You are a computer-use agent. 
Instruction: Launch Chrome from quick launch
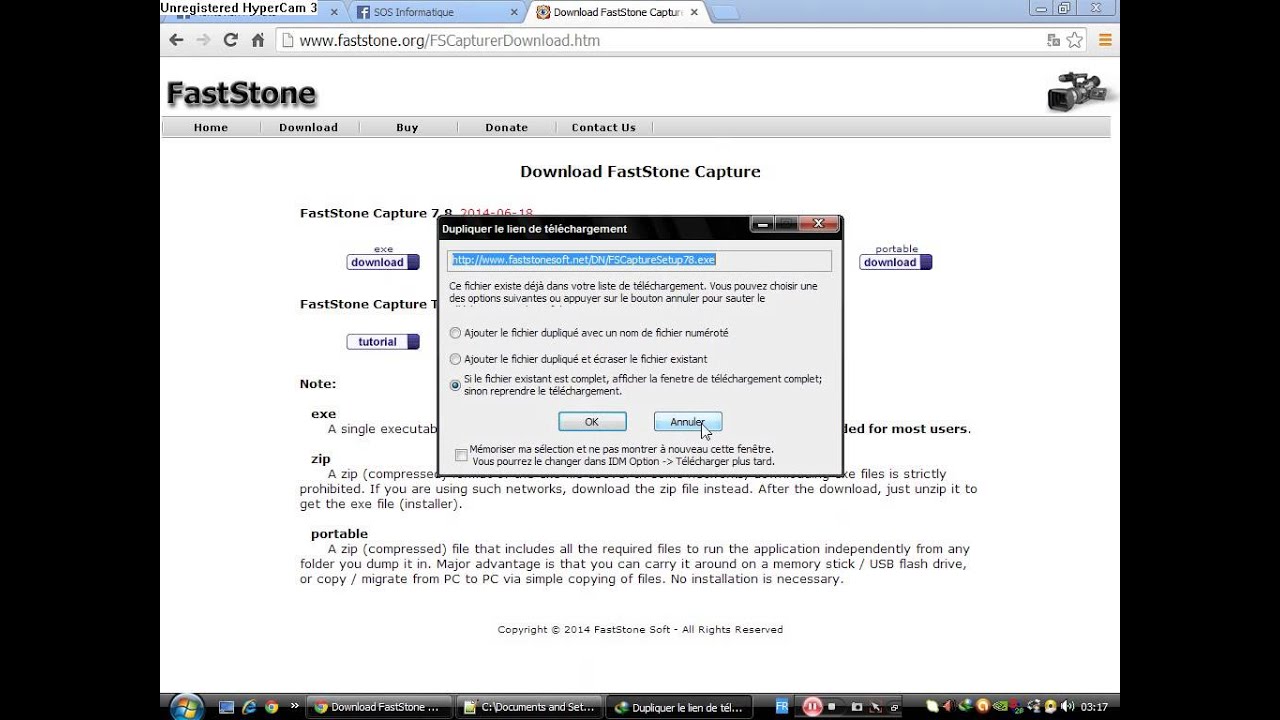[x=271, y=707]
